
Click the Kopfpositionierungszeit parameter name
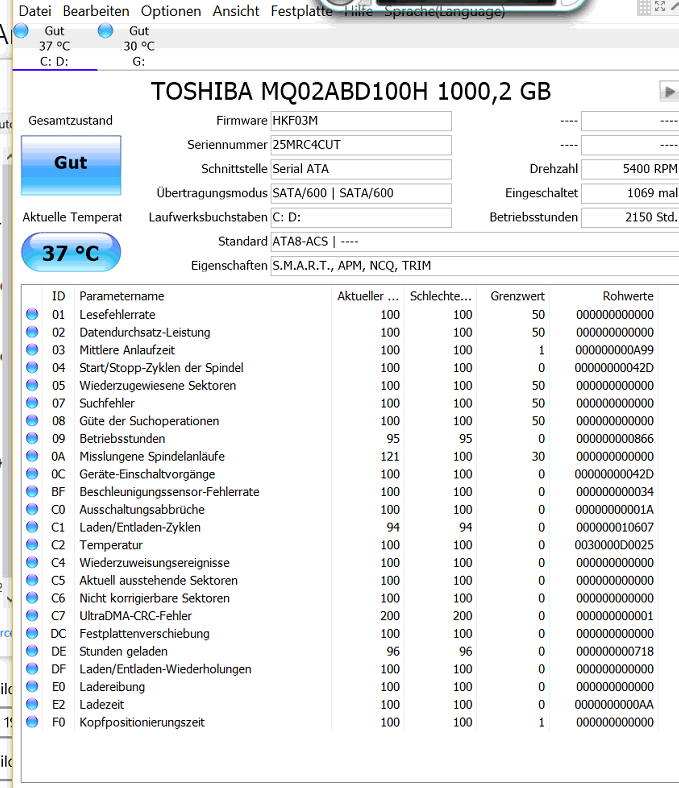click(x=142, y=723)
